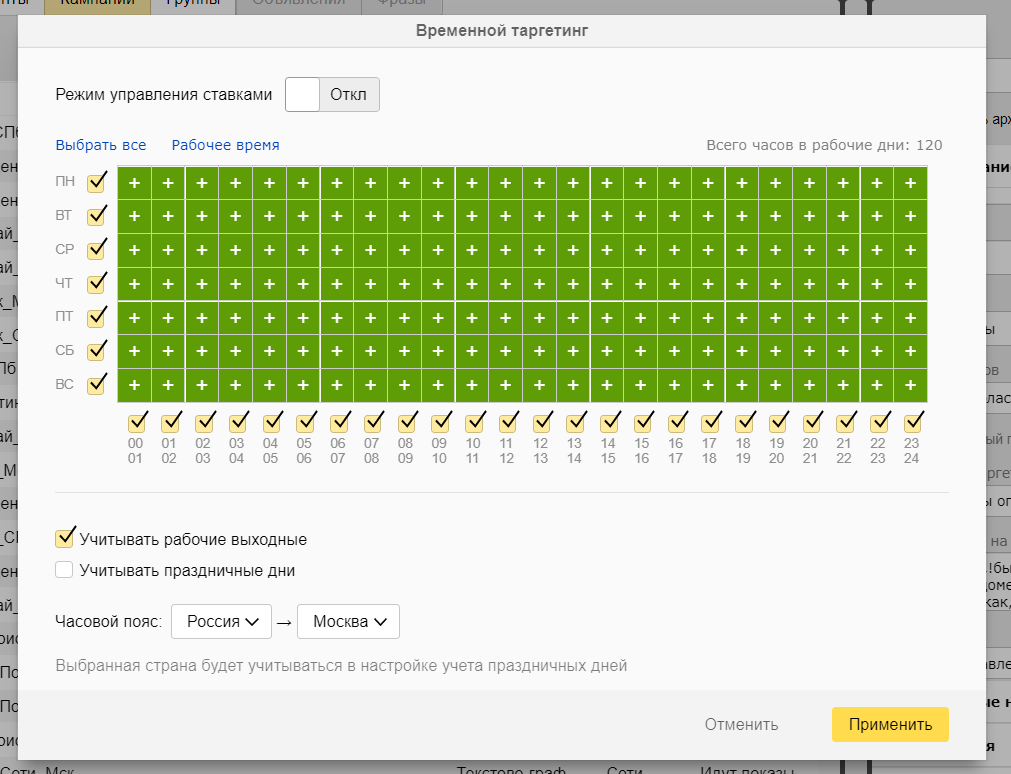
Task: Uncheck 'Учитывать рабочие выходные' checkbox
Action: [65, 539]
